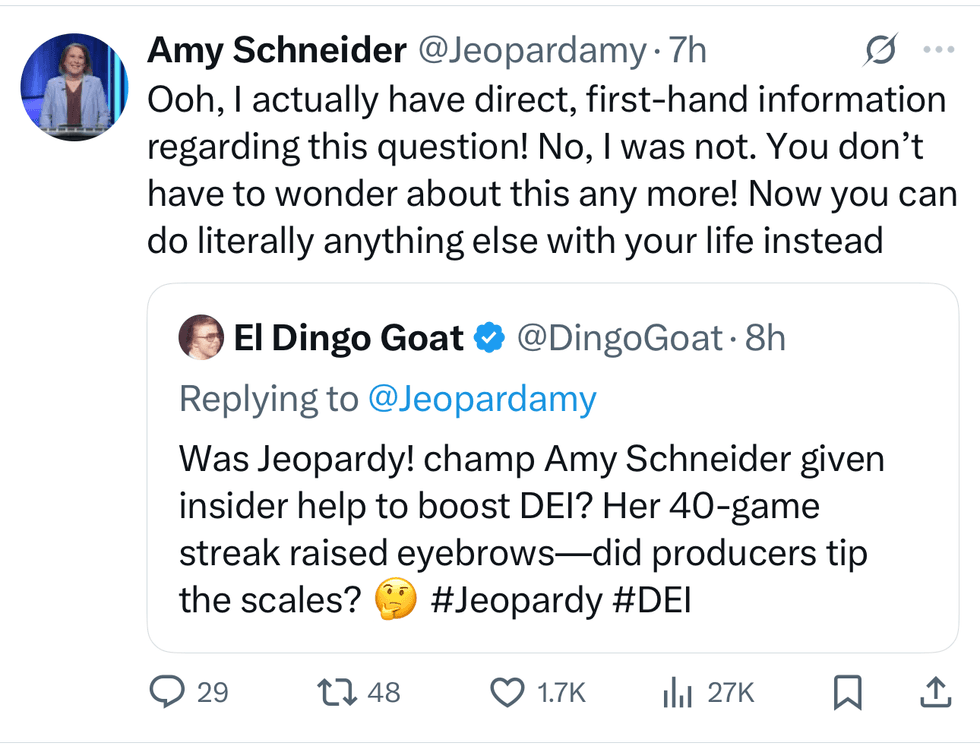Viewport: 980px width, 746px height.
Task: Bookmark this tweet
Action: [847, 691]
